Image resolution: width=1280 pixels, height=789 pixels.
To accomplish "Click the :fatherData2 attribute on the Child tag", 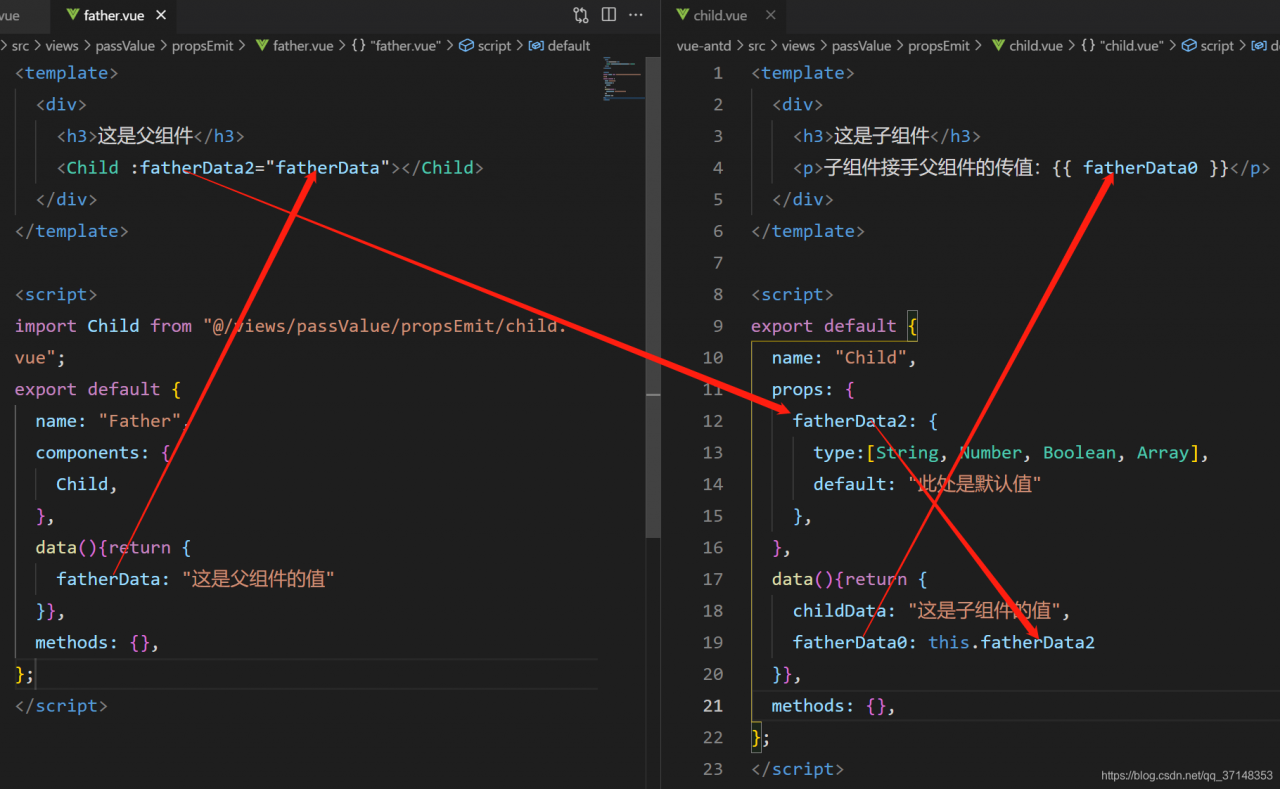I will pos(192,168).
